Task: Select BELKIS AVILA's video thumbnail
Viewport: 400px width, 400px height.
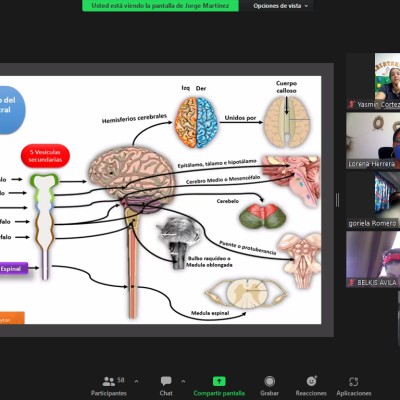Action: pos(373,259)
